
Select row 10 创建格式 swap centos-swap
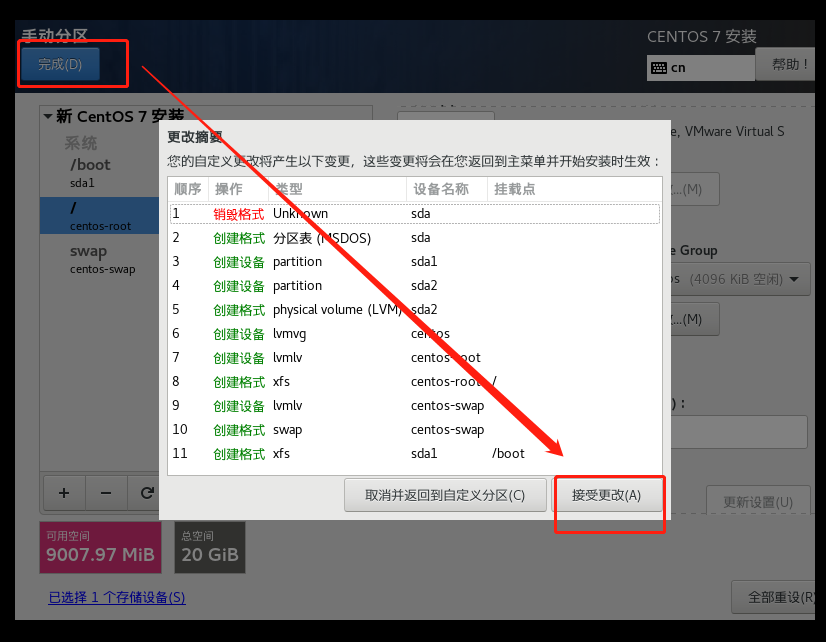[415, 429]
